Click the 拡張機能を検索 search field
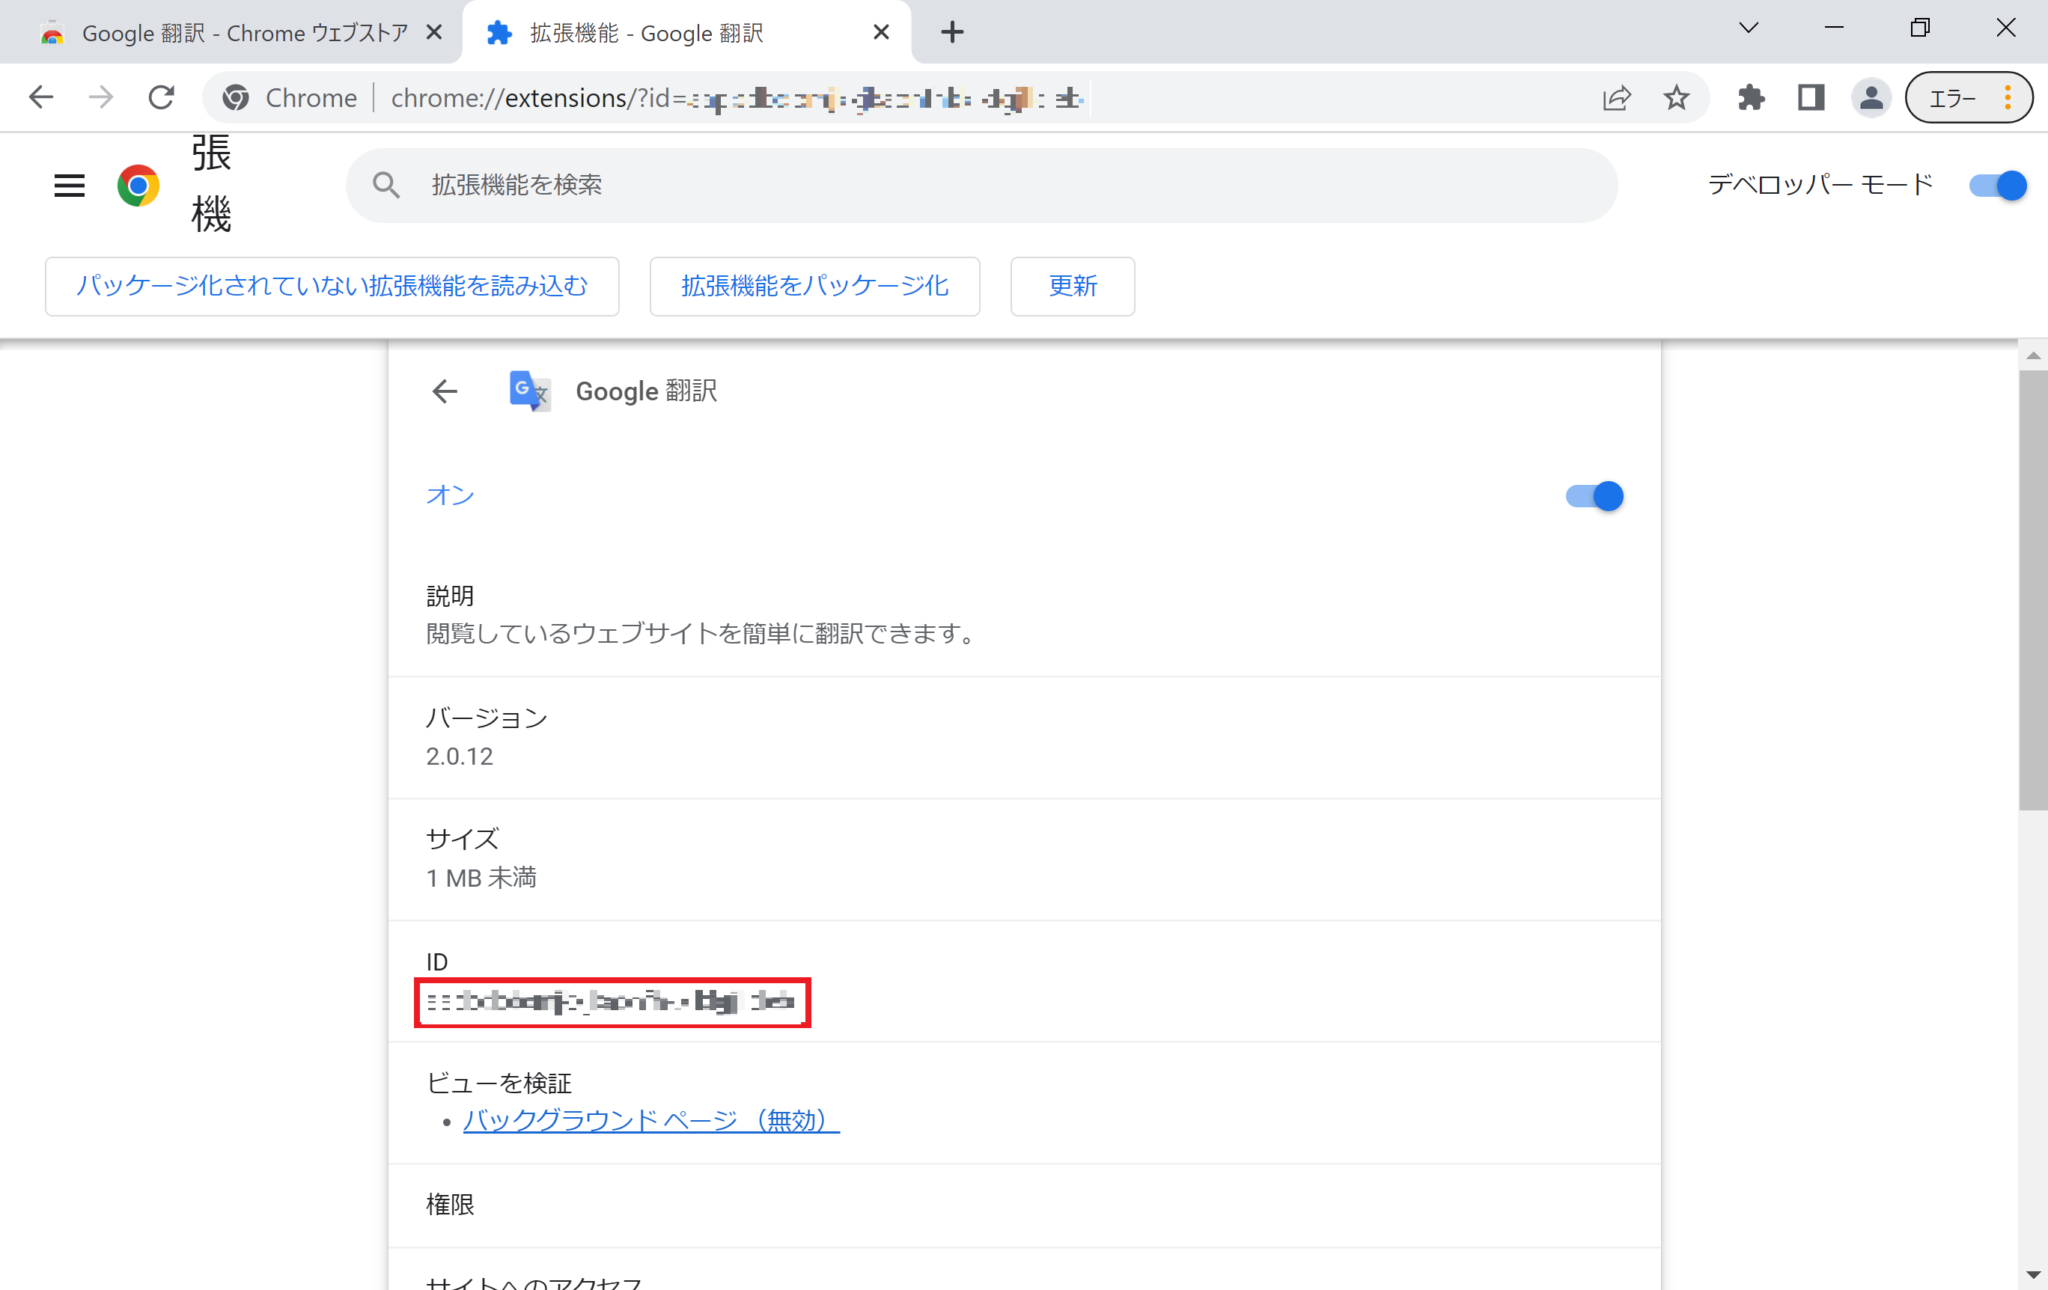 [x=980, y=185]
